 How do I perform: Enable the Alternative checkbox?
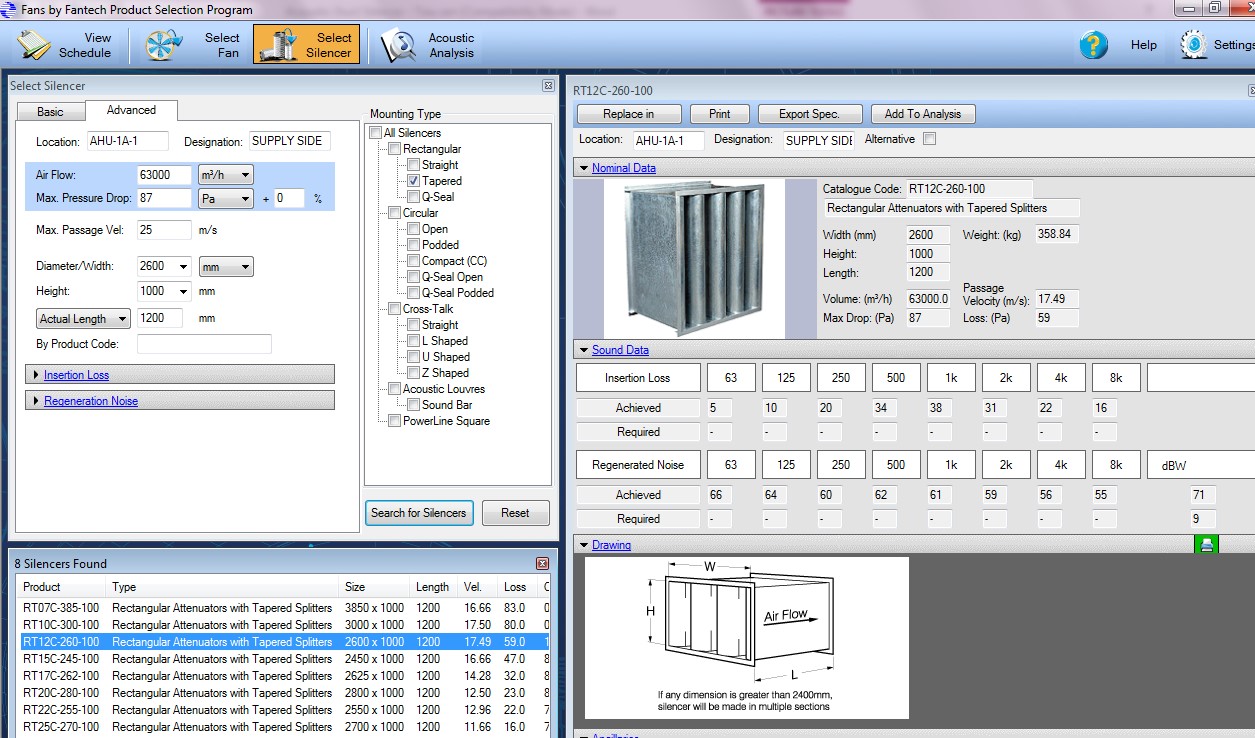pos(929,139)
